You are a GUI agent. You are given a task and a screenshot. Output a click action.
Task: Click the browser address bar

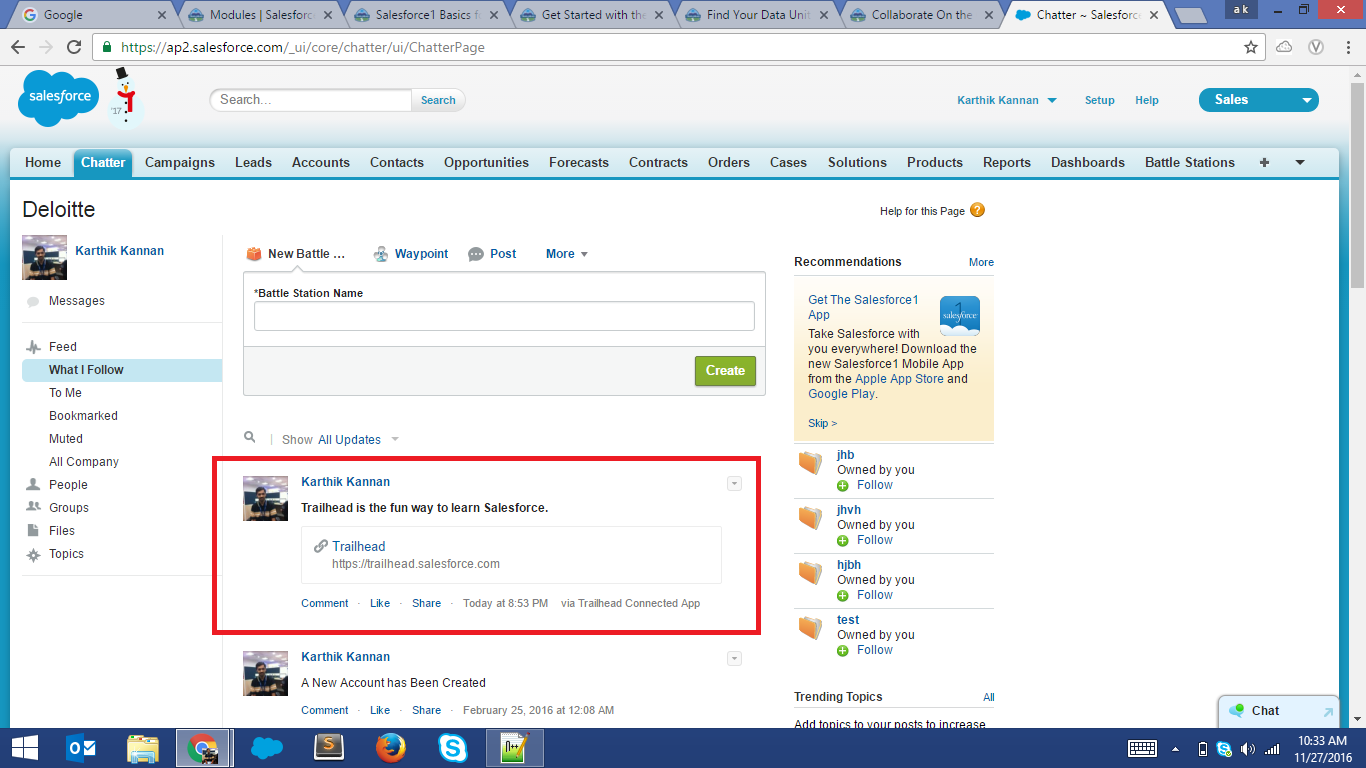click(x=680, y=47)
